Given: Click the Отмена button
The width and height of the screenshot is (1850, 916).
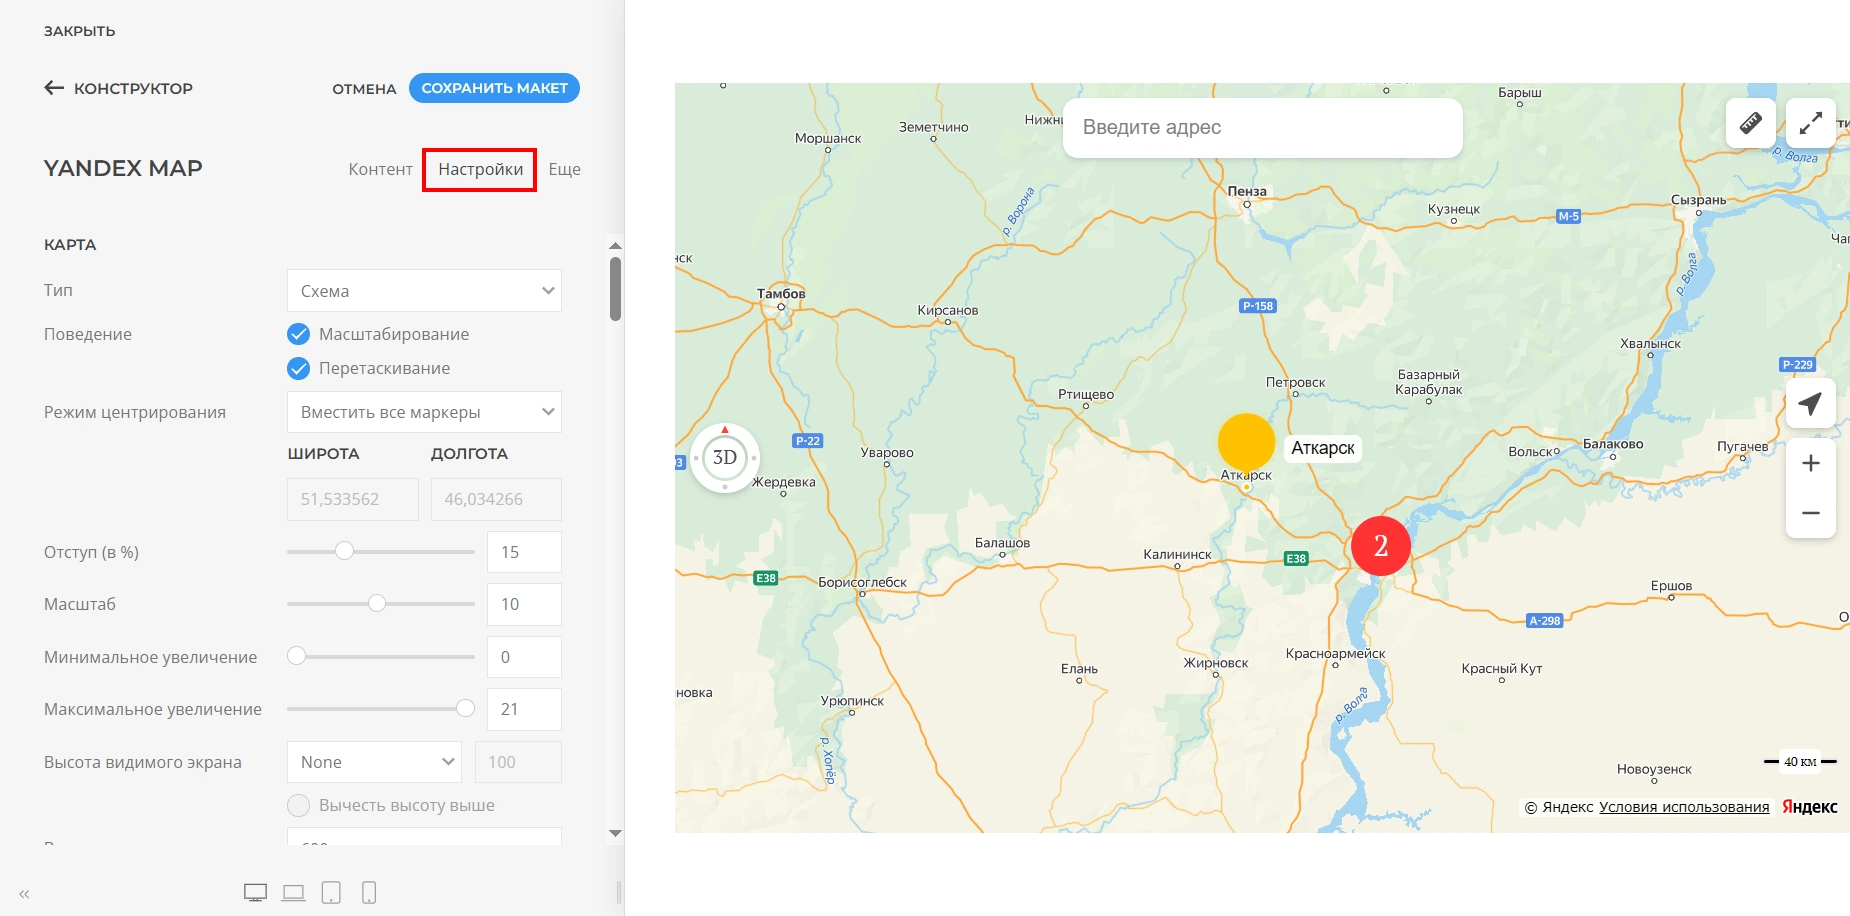Looking at the screenshot, I should pos(364,89).
